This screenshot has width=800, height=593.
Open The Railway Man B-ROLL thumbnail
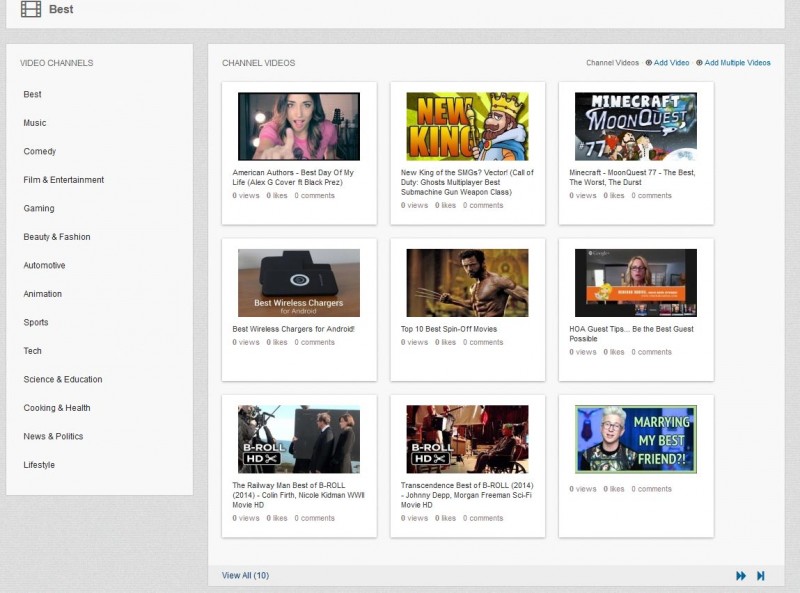click(299, 439)
